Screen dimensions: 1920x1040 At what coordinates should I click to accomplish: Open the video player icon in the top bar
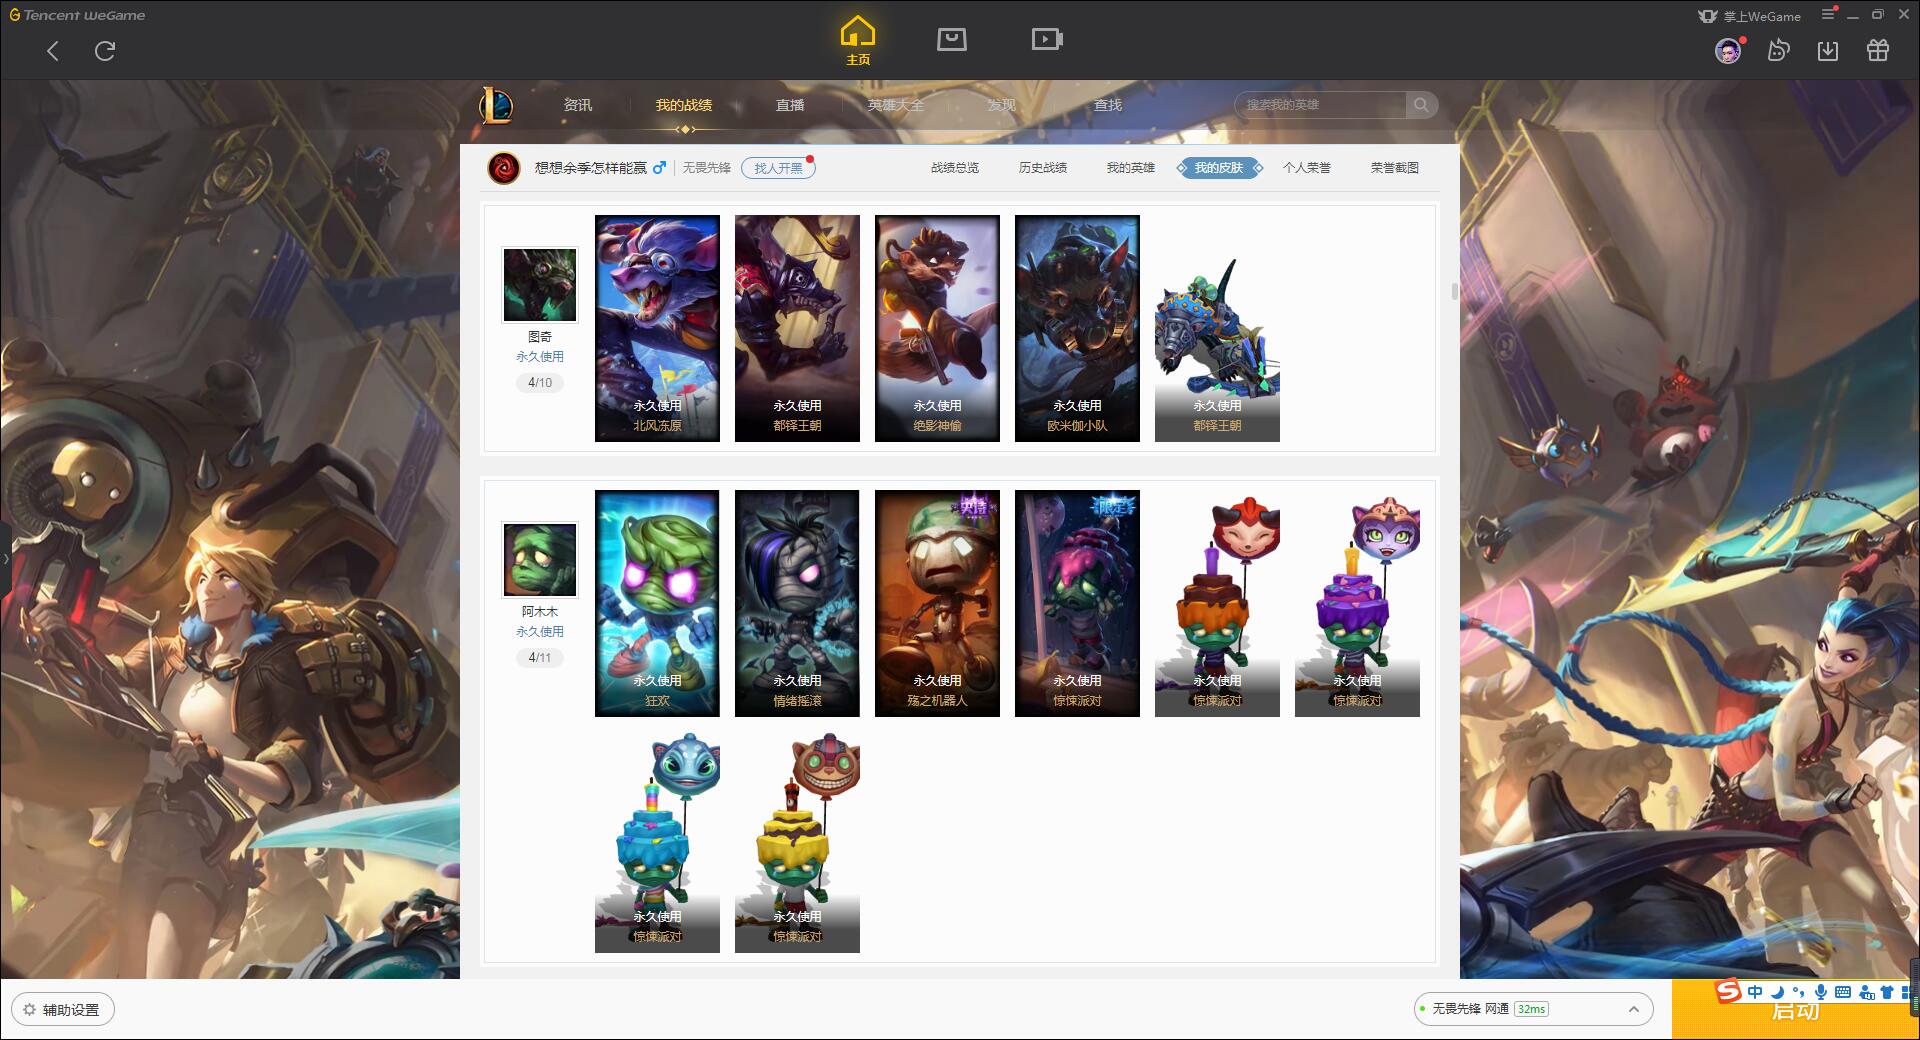point(1047,39)
